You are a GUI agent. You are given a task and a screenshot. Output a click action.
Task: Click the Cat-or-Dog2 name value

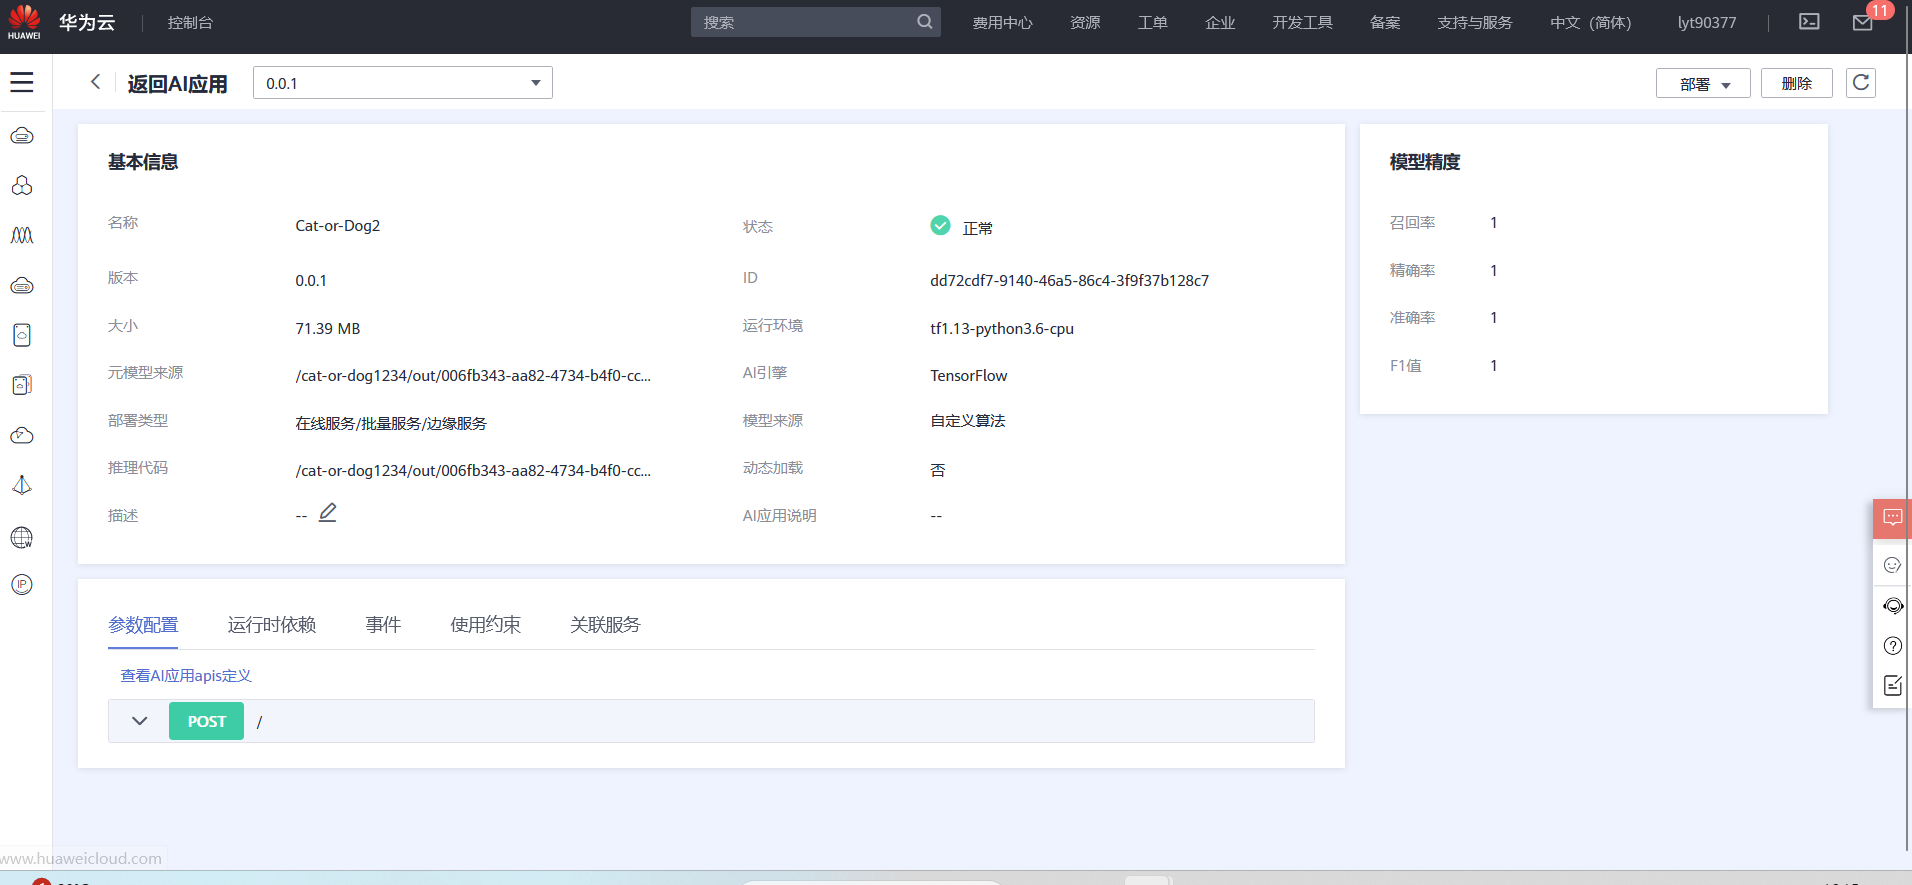tap(338, 226)
